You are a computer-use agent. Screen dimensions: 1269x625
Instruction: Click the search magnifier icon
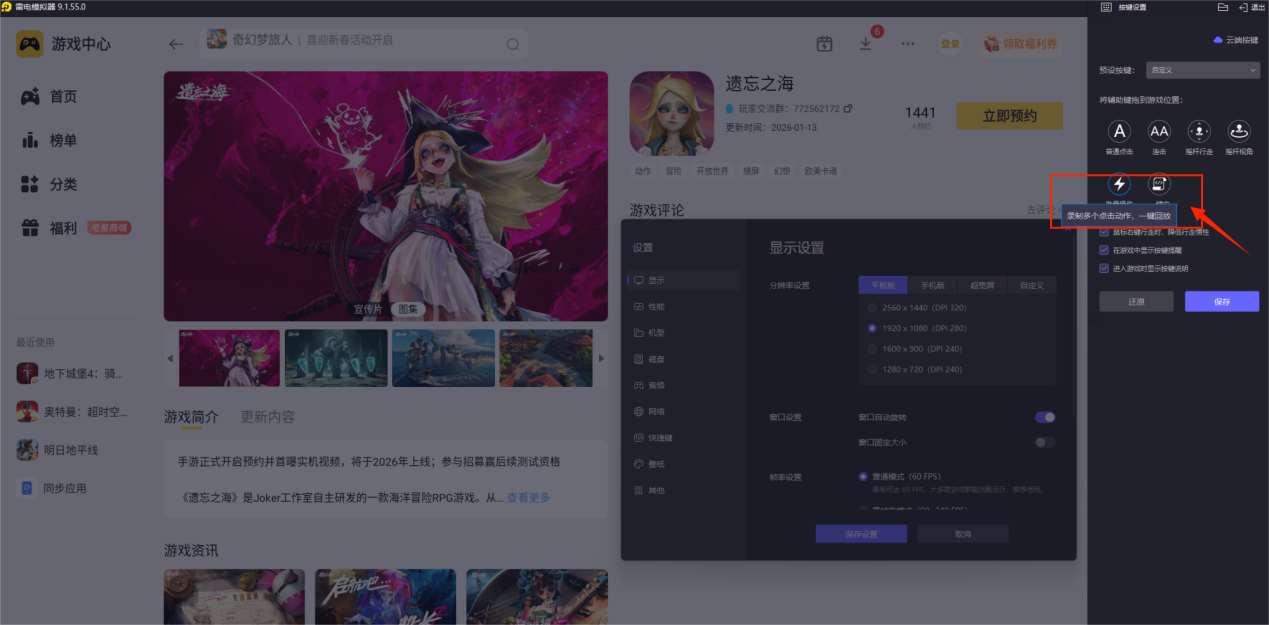point(513,44)
